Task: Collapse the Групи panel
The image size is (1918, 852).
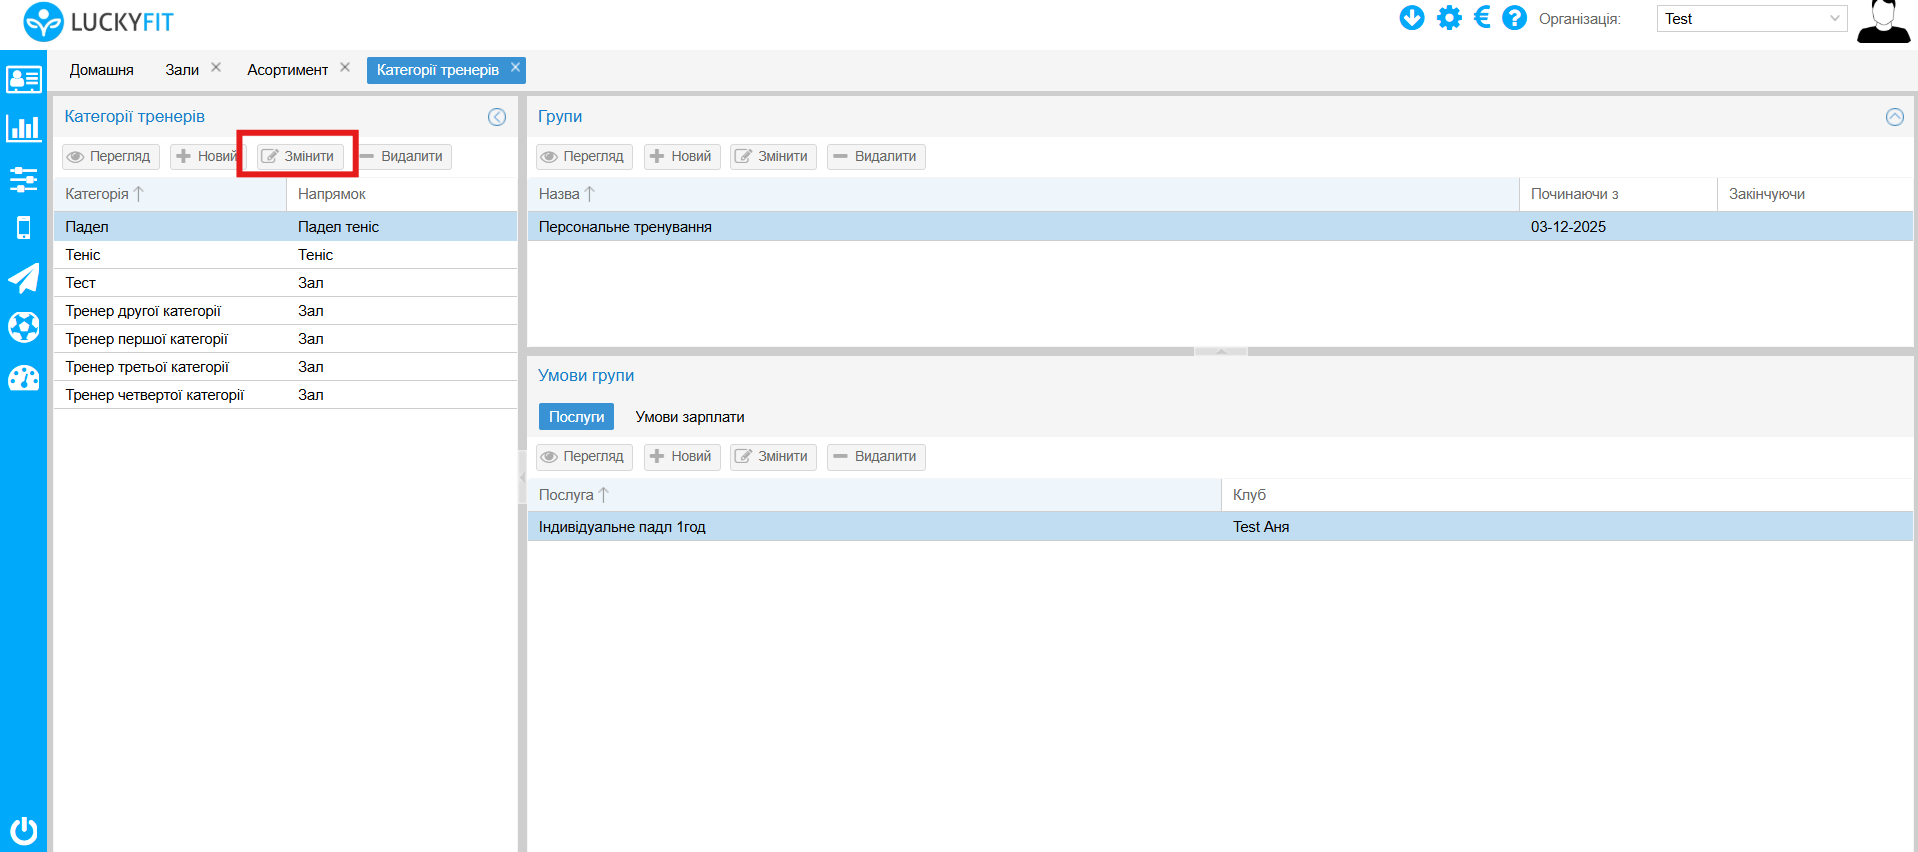Action: coord(1894,117)
